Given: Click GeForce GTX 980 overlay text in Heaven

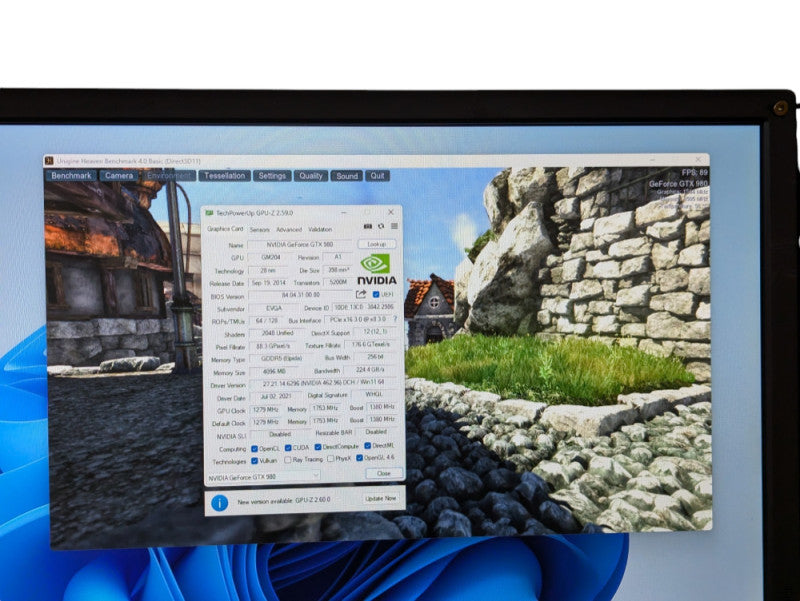Looking at the screenshot, I should point(678,183).
